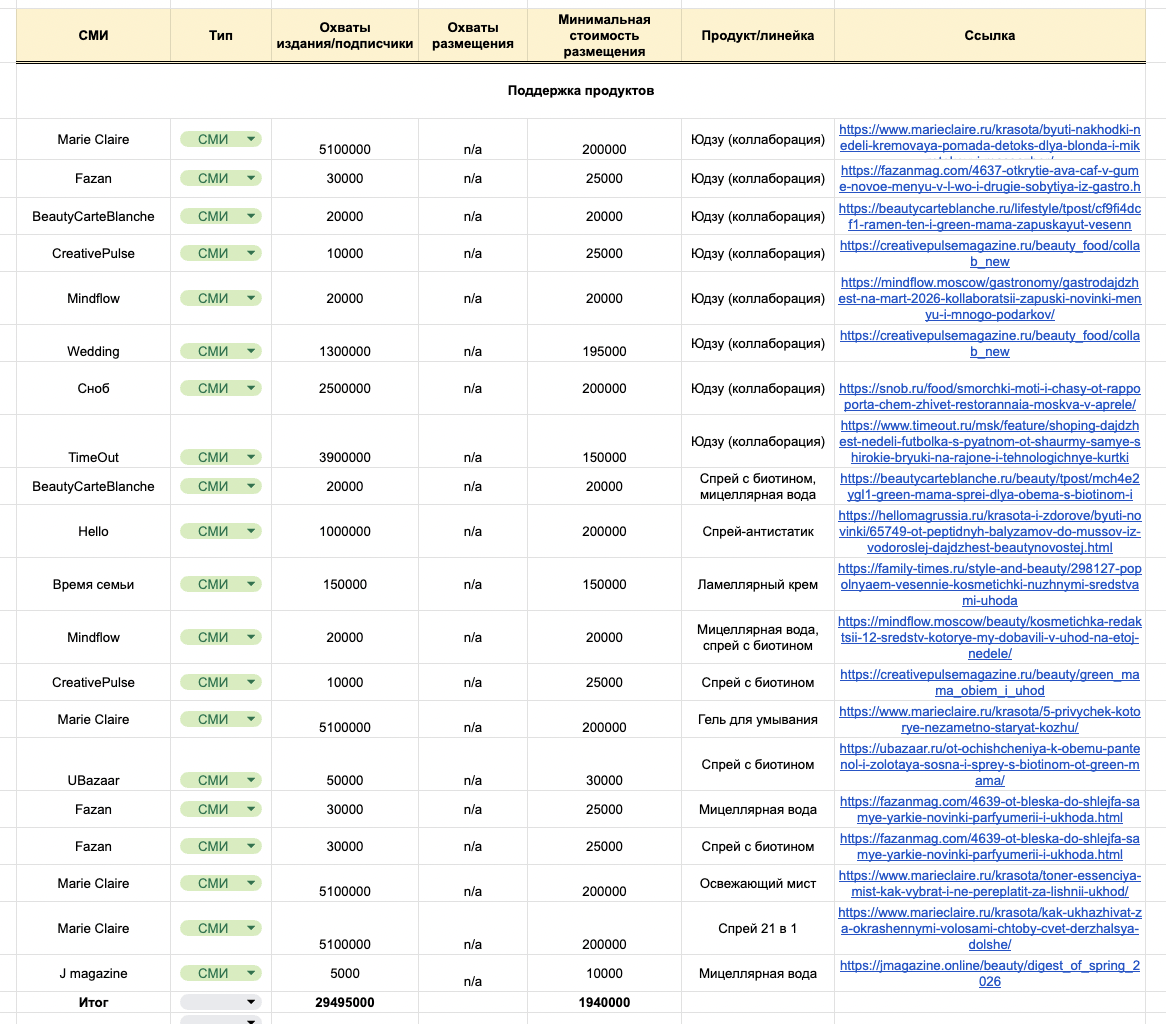Click the 2500000 reach cell
1166x1024 pixels.
coord(345,388)
